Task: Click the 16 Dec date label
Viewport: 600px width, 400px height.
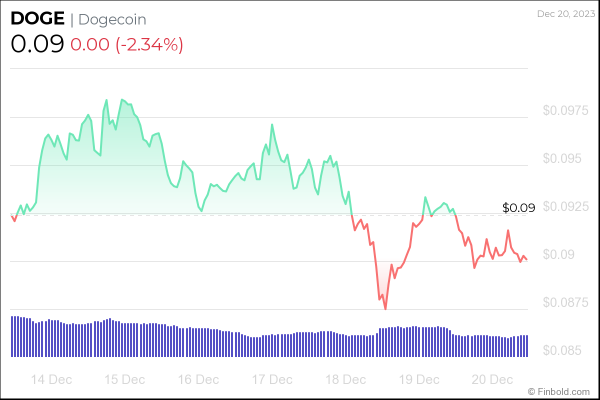Action: point(198,380)
